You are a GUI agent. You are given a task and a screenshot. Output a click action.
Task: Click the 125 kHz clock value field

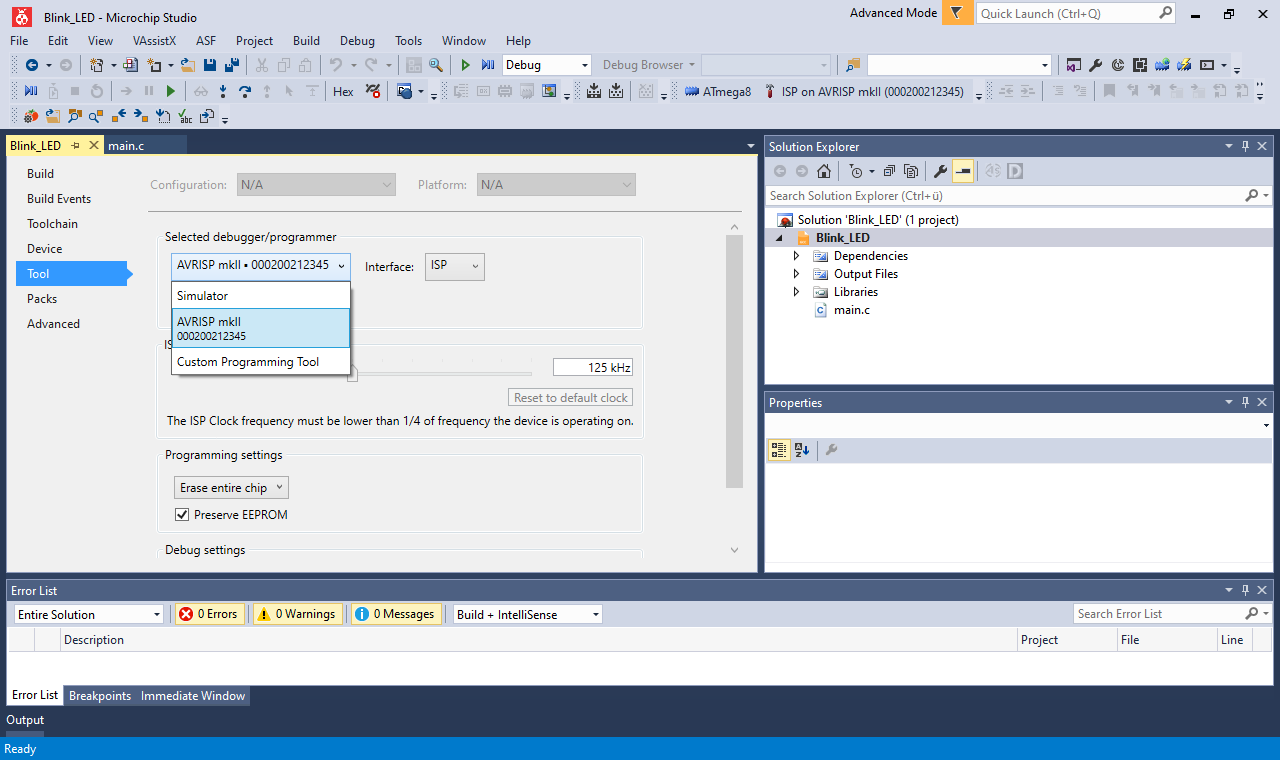(x=593, y=367)
